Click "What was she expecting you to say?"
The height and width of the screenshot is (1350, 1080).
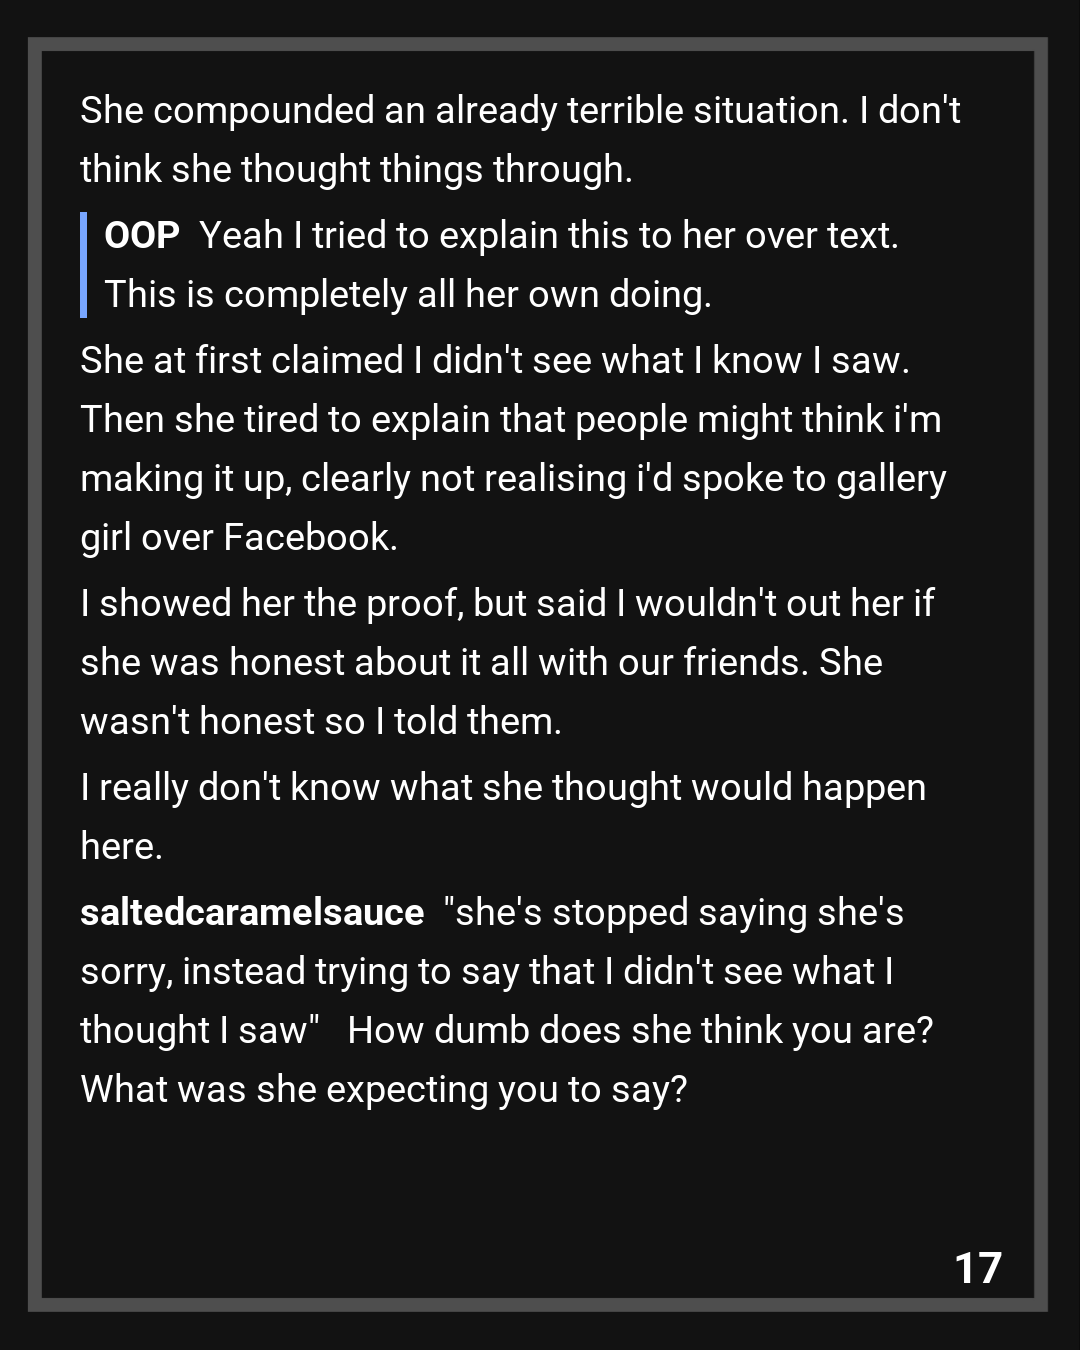click(384, 1089)
